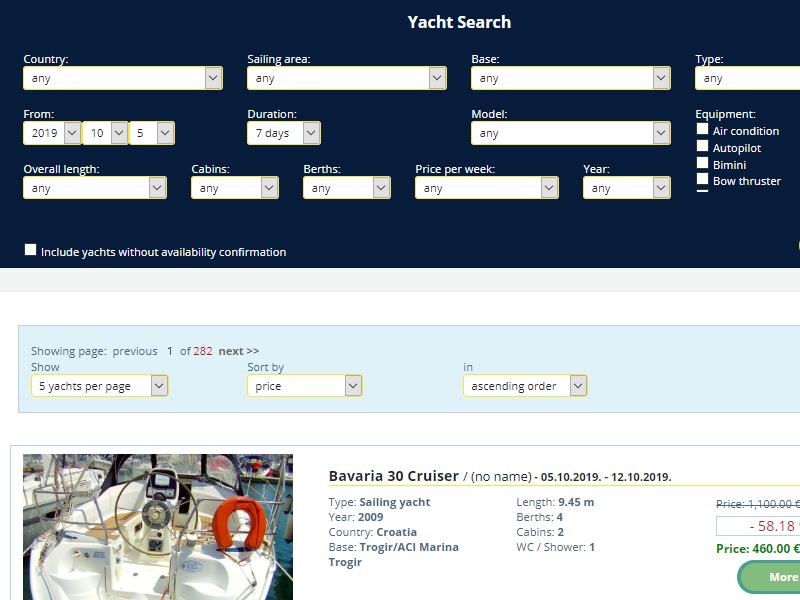800x600 pixels.
Task: Click the Yacht Search heading
Action: [459, 22]
